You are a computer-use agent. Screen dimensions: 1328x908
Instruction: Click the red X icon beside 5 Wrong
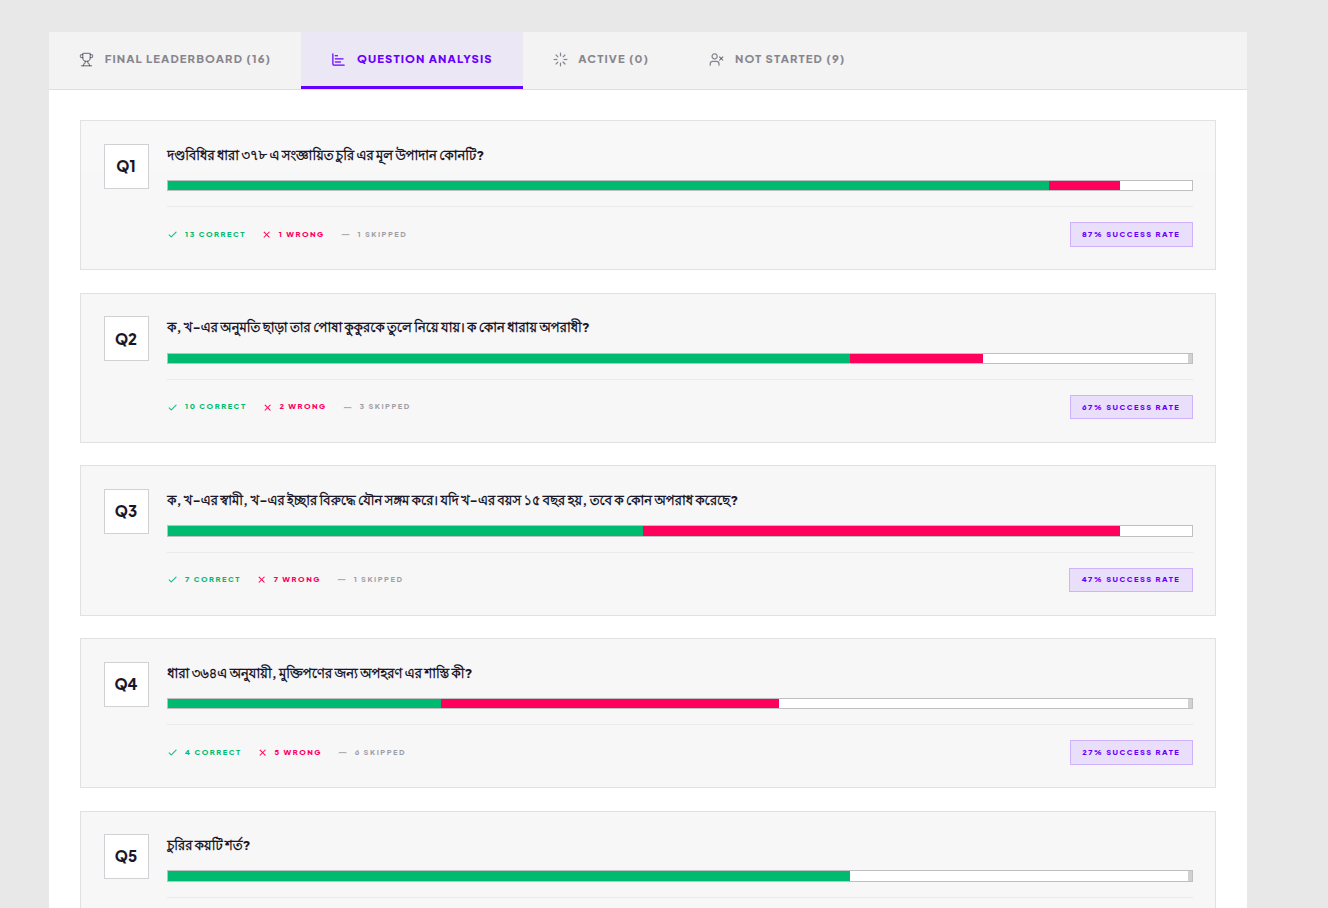click(x=263, y=753)
